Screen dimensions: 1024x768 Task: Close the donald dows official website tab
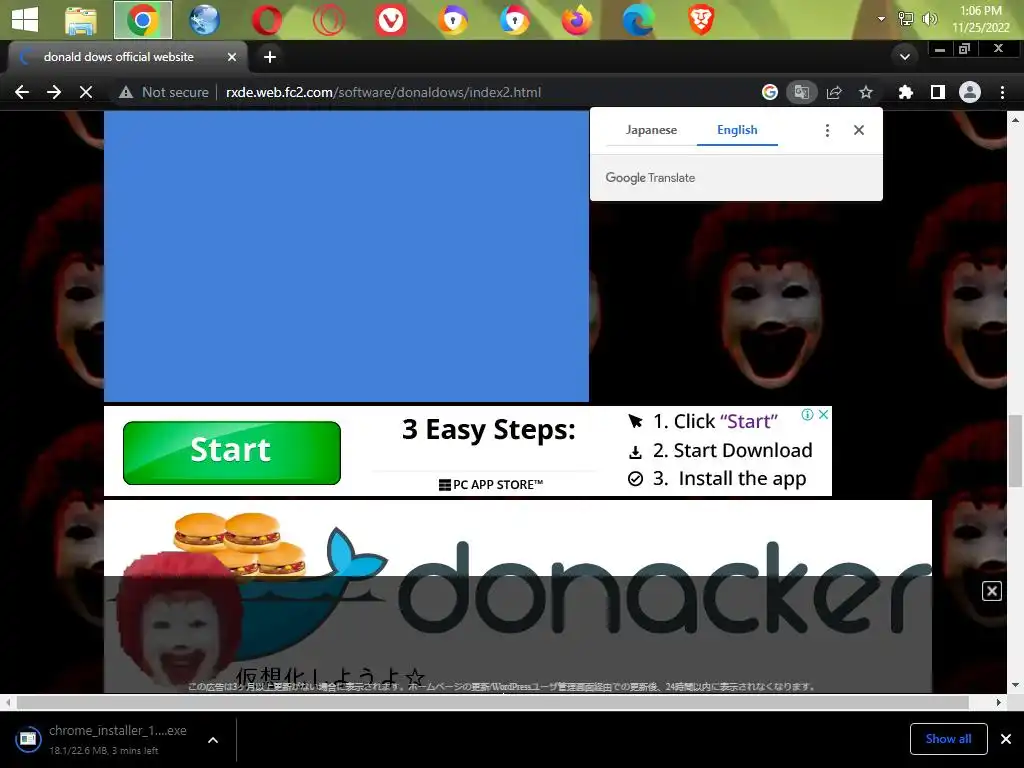coord(232,57)
